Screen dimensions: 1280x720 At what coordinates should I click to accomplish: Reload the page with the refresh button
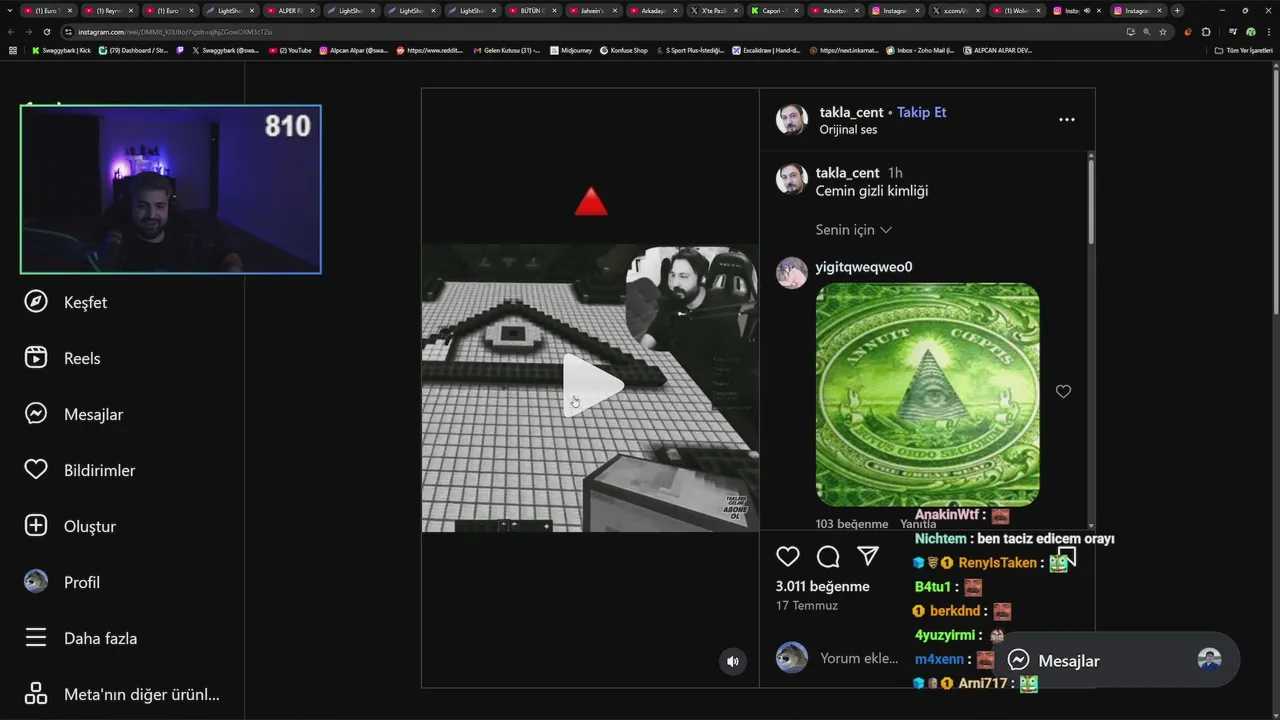(x=47, y=32)
